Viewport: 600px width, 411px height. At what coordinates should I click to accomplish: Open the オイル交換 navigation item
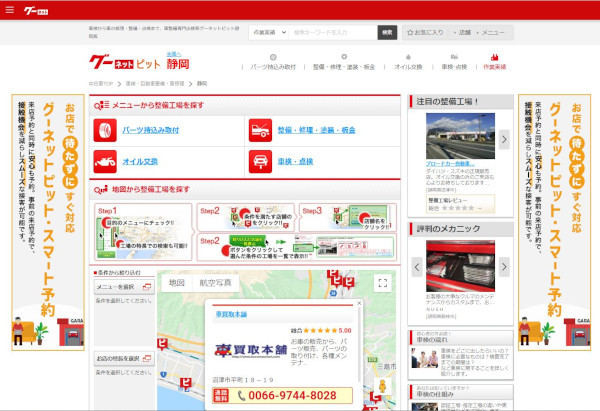(x=408, y=67)
